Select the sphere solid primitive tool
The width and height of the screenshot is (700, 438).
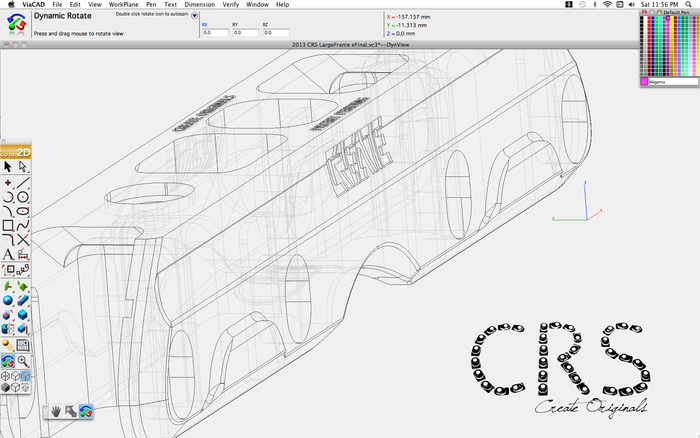(8, 299)
